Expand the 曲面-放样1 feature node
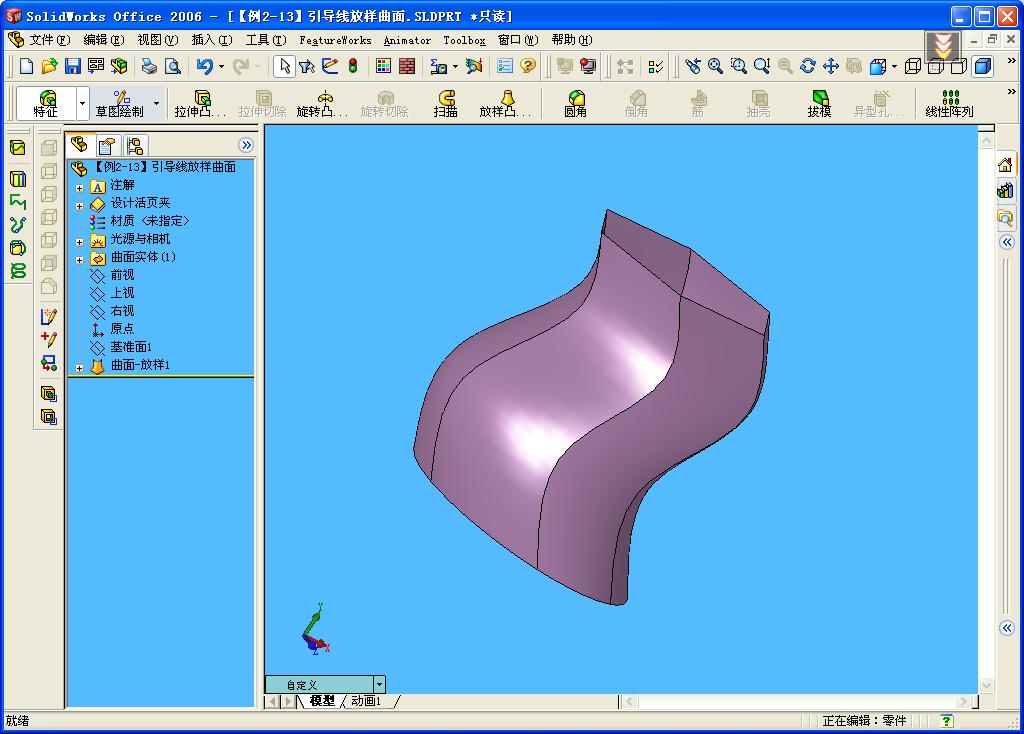The width and height of the screenshot is (1024, 734). (x=80, y=368)
